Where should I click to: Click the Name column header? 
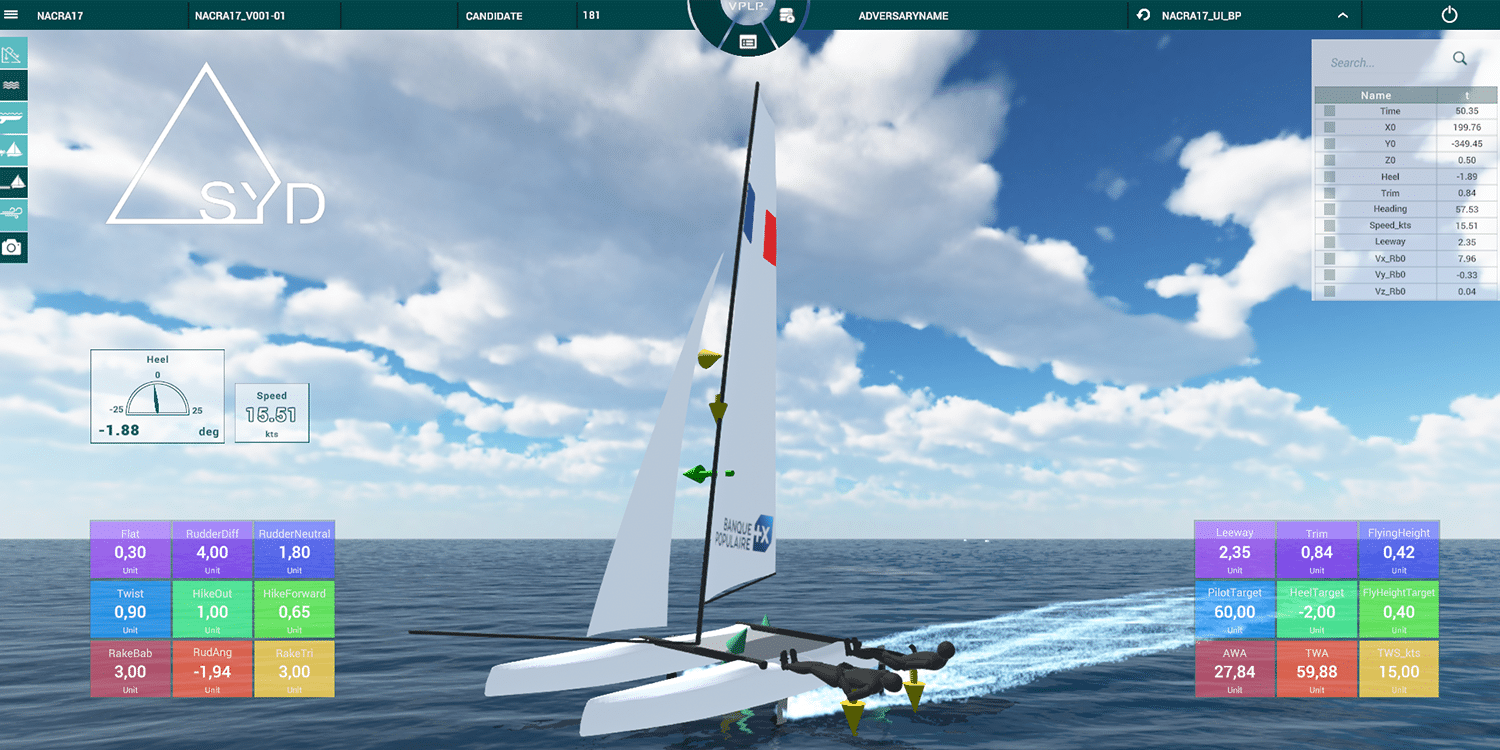click(1376, 95)
